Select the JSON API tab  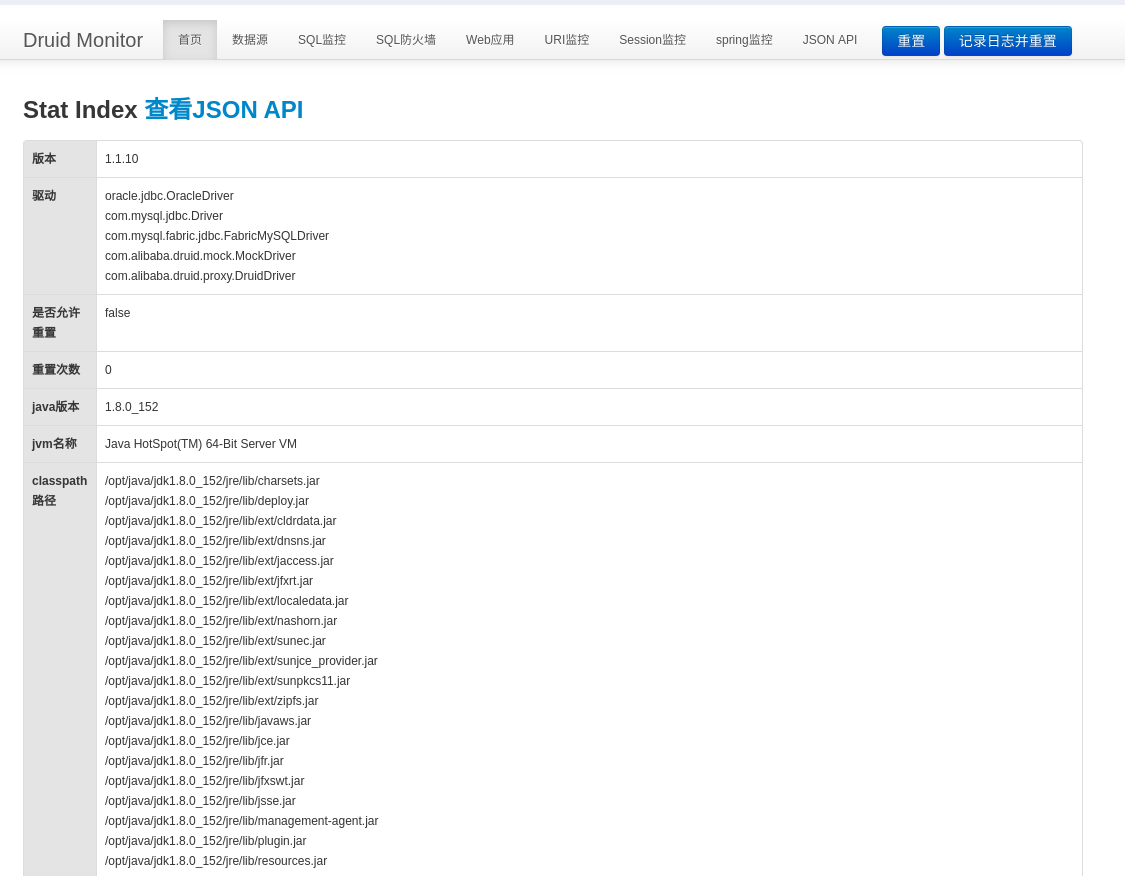click(x=829, y=40)
